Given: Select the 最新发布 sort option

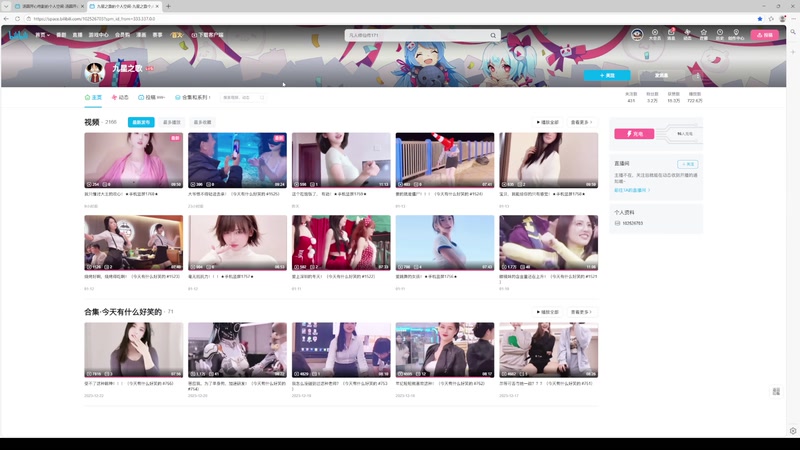Looking at the screenshot, I should click(x=141, y=122).
